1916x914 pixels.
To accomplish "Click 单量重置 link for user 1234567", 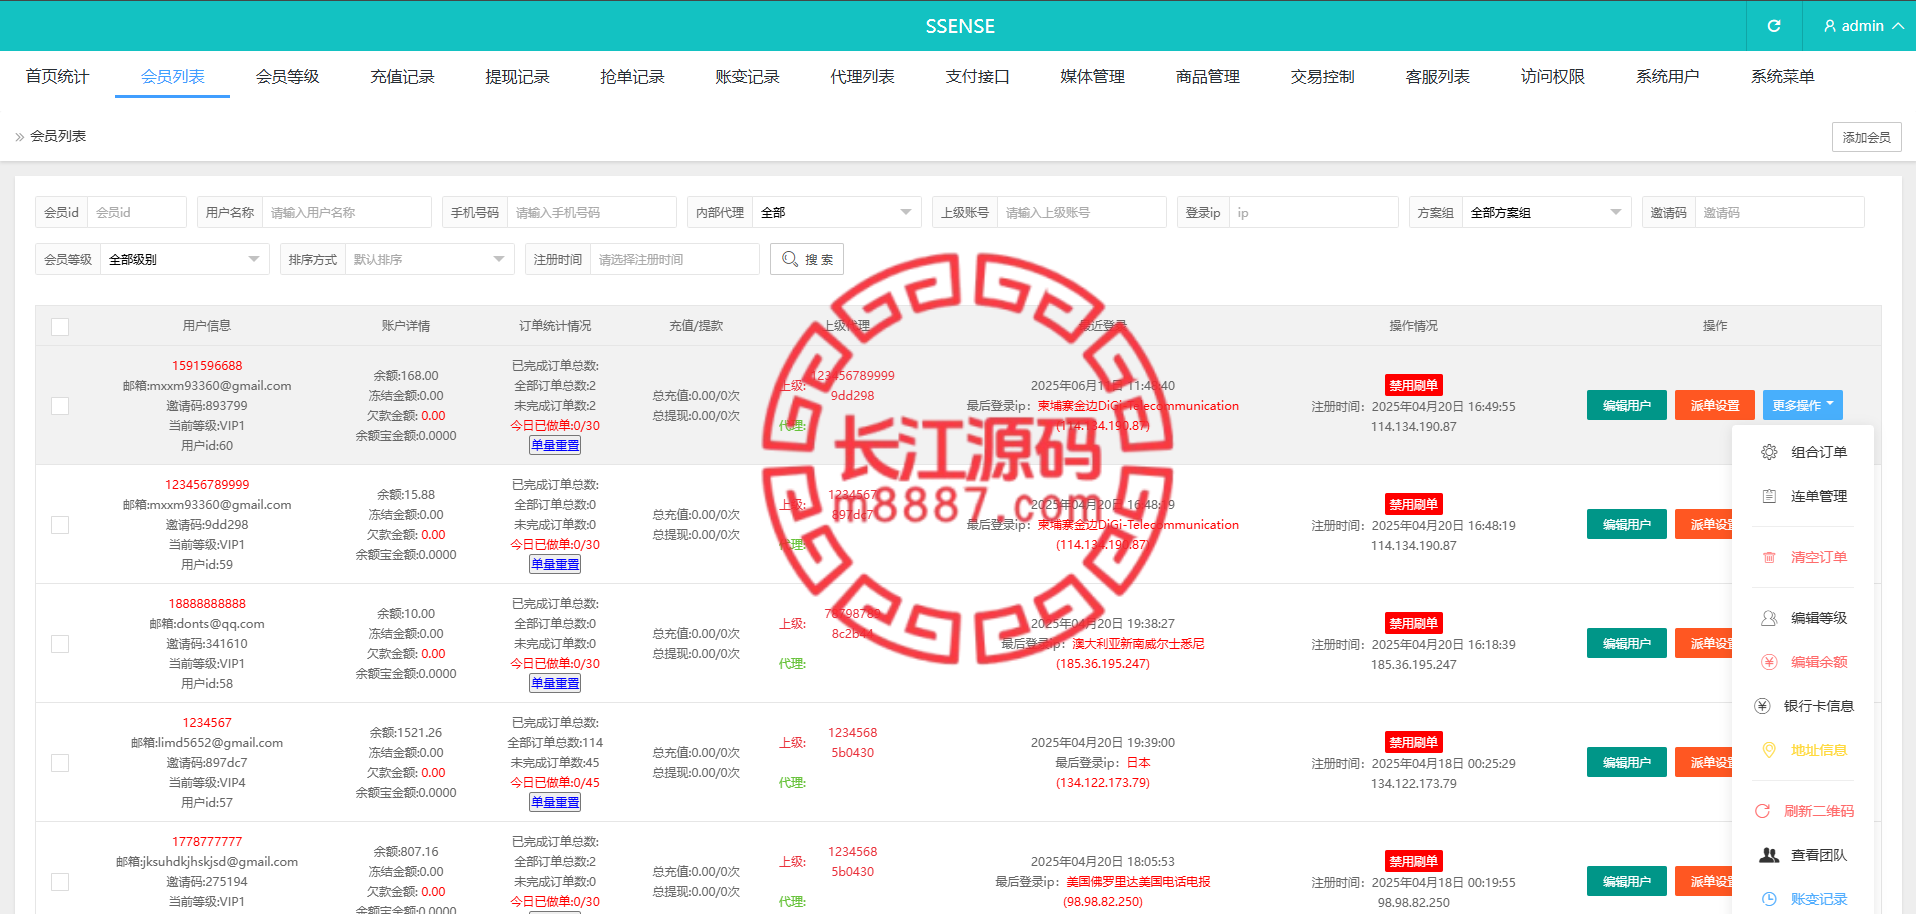I will pos(555,802).
